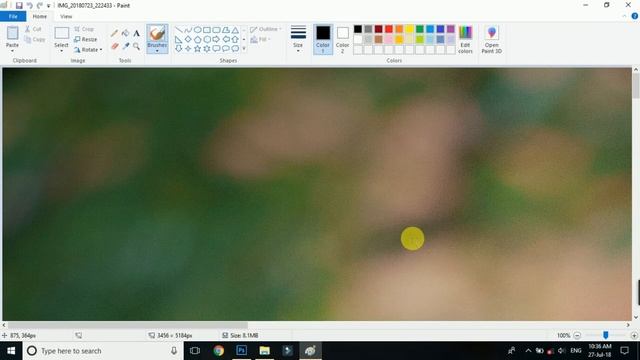Pick the black color swatch

[358, 29]
